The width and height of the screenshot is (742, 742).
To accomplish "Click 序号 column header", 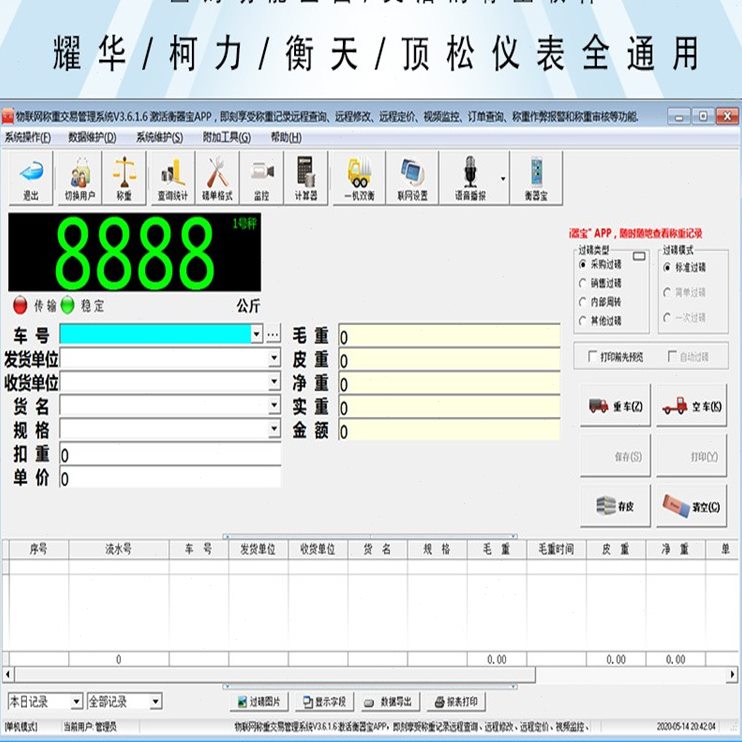I will point(39,549).
